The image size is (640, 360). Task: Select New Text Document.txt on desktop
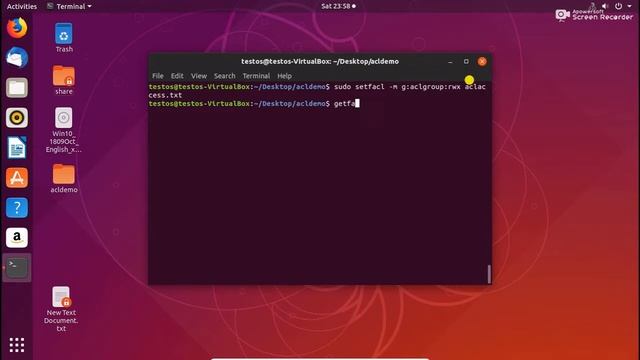pos(61,309)
